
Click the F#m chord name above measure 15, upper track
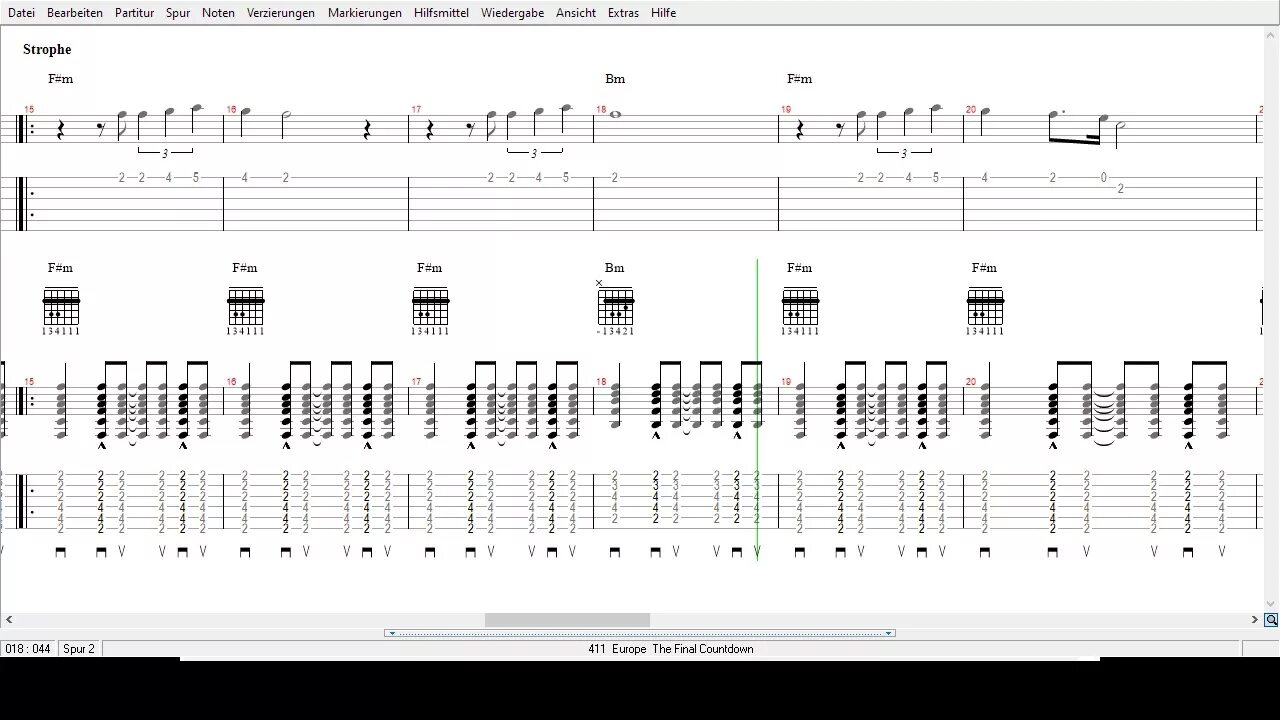tap(61, 78)
